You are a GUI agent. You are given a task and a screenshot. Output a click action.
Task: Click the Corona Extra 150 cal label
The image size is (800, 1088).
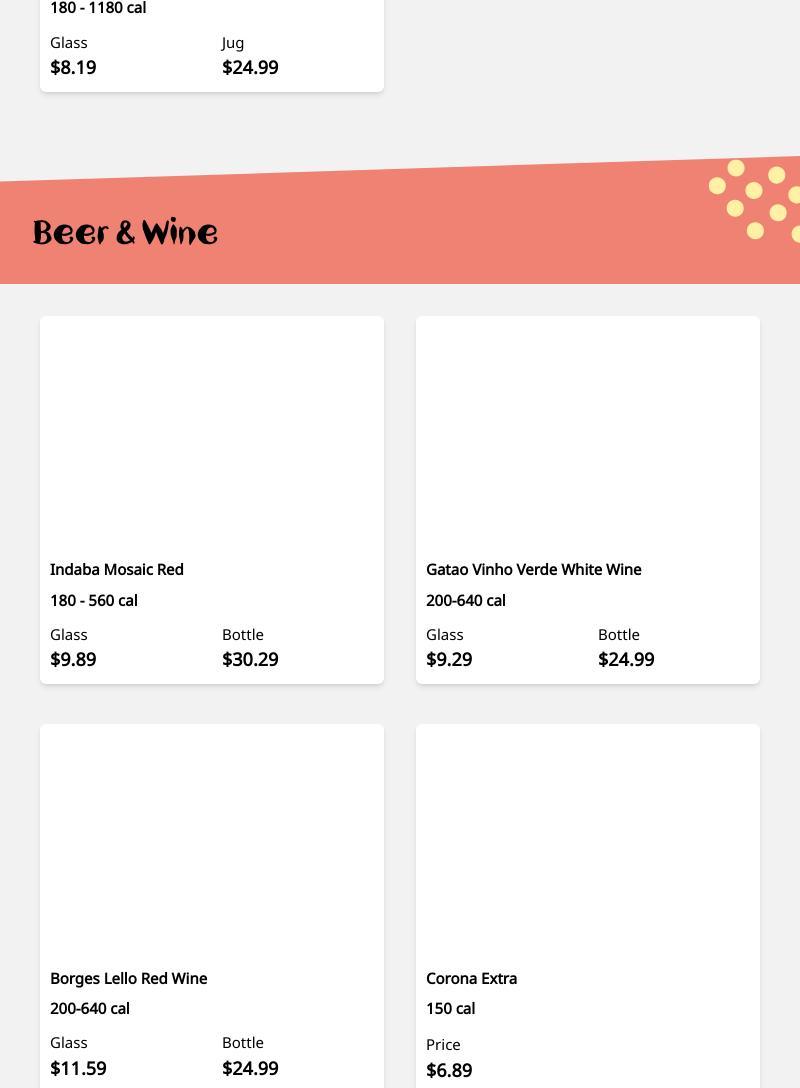[x=451, y=1008]
